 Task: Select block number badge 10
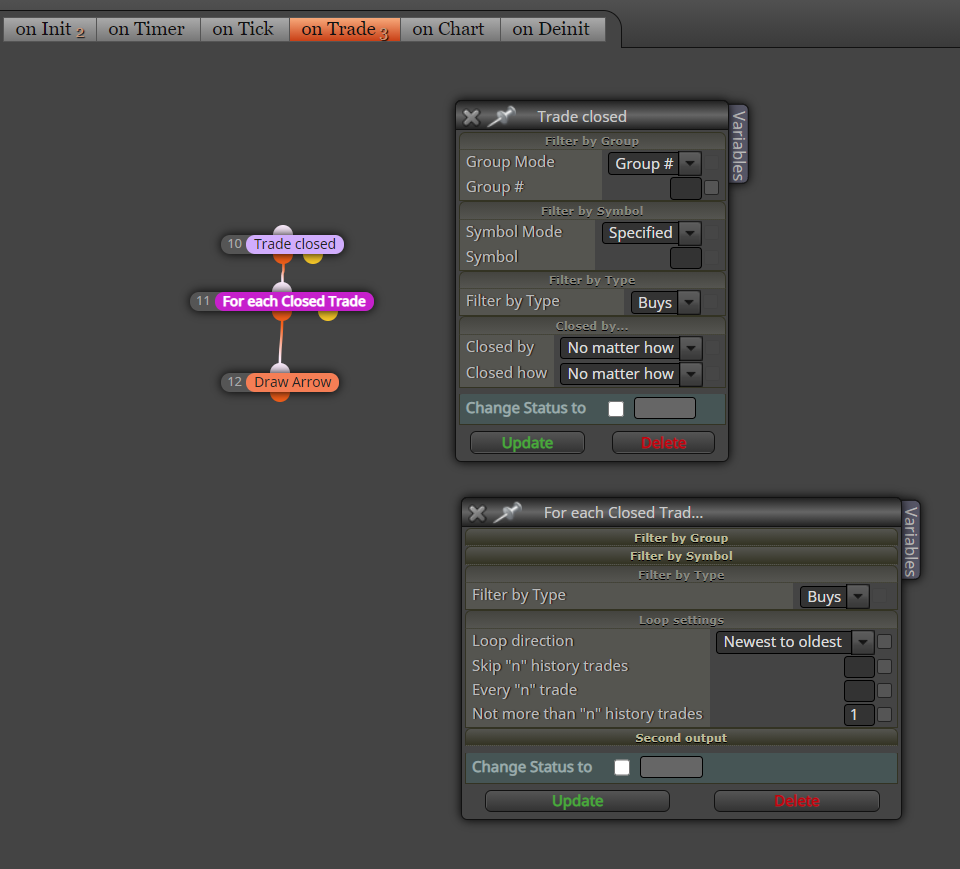point(234,244)
